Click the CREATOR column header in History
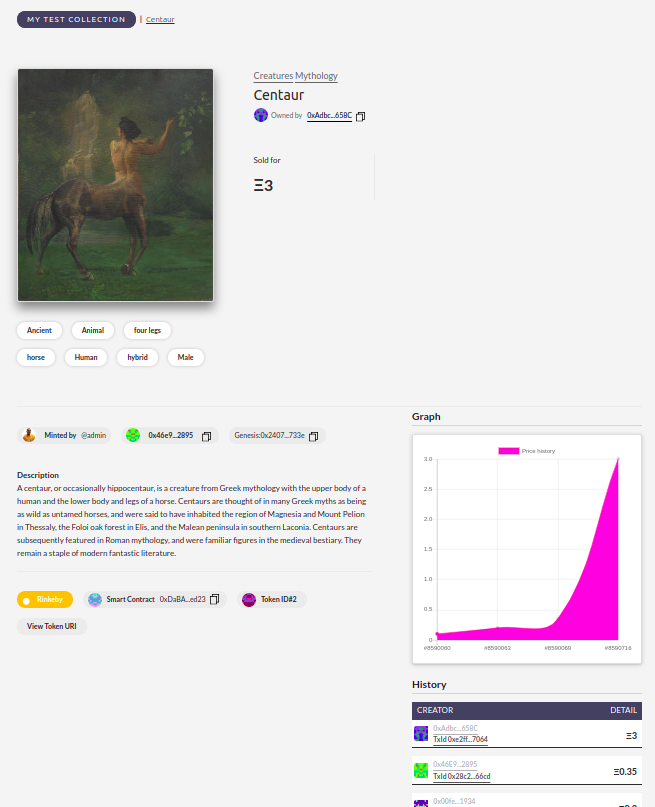The height and width of the screenshot is (807, 655). 435,710
